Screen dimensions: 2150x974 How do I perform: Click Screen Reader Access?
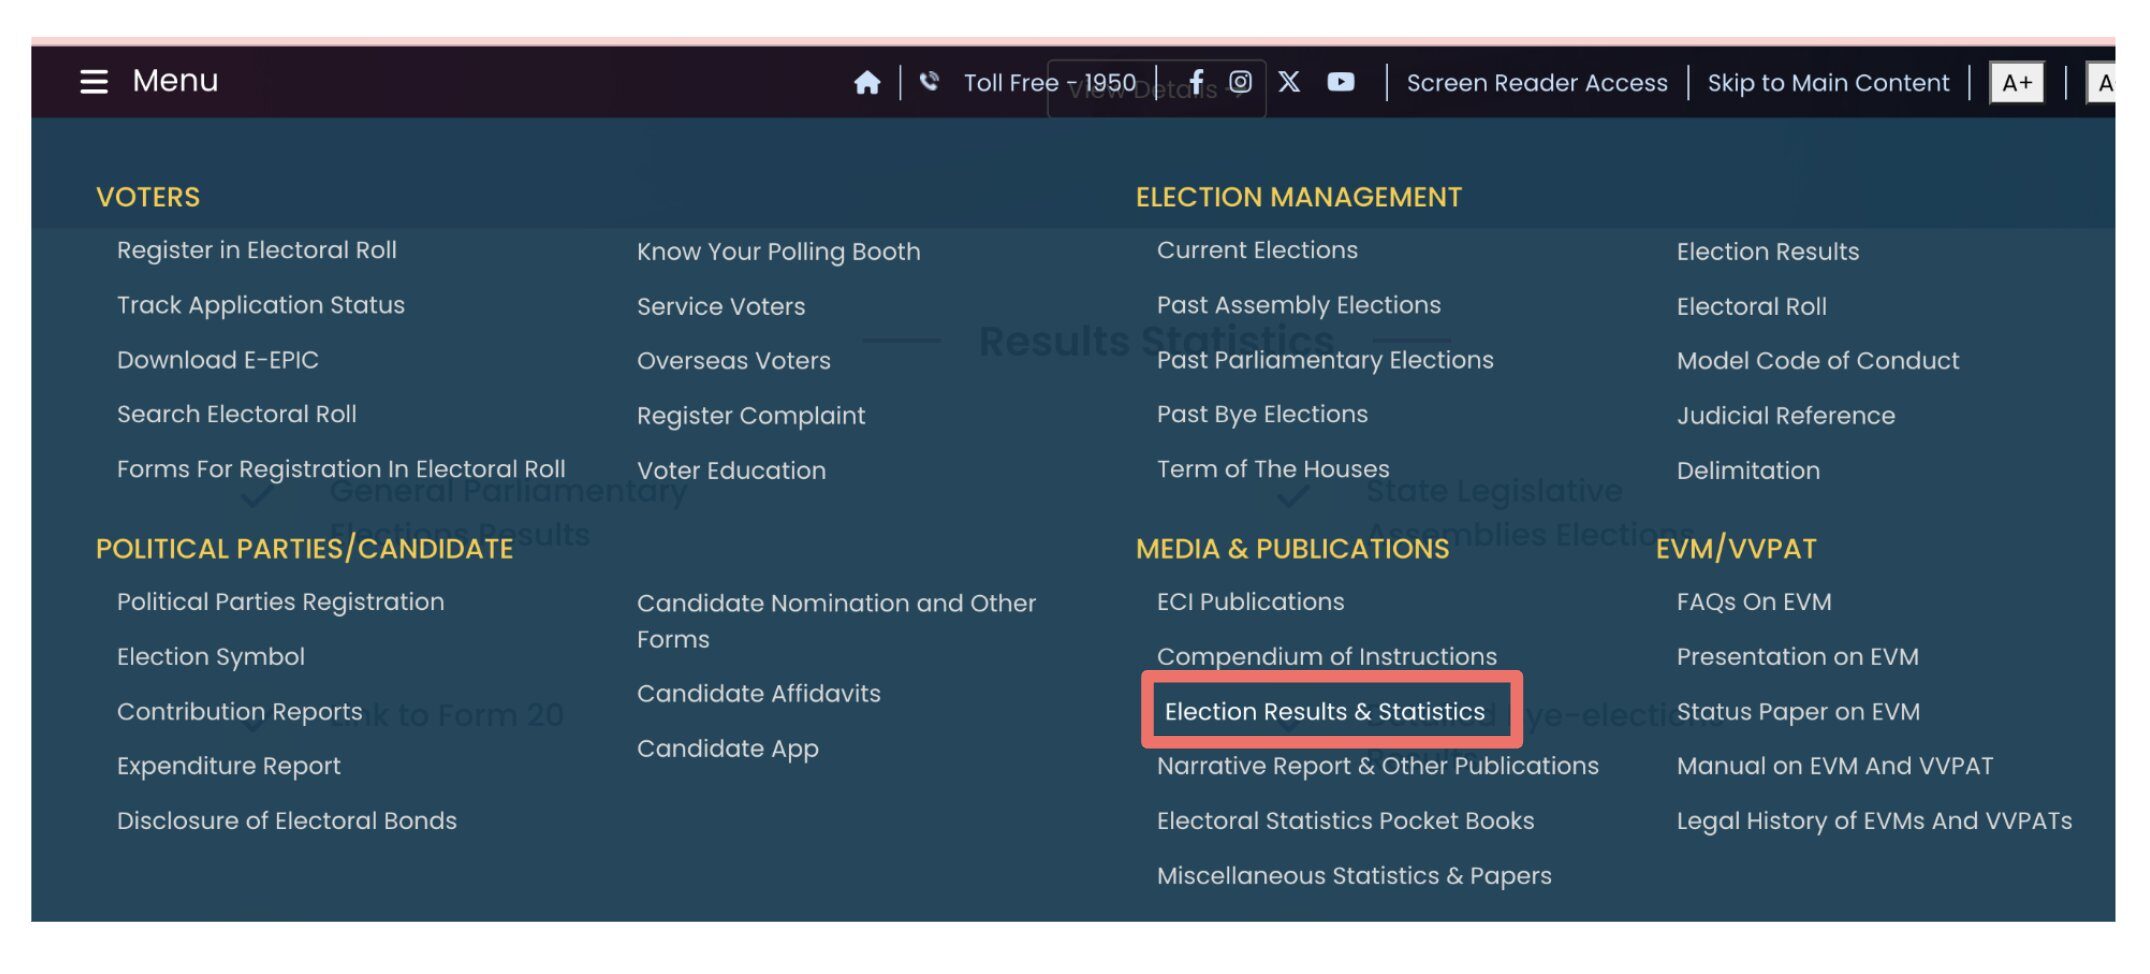click(x=1537, y=82)
